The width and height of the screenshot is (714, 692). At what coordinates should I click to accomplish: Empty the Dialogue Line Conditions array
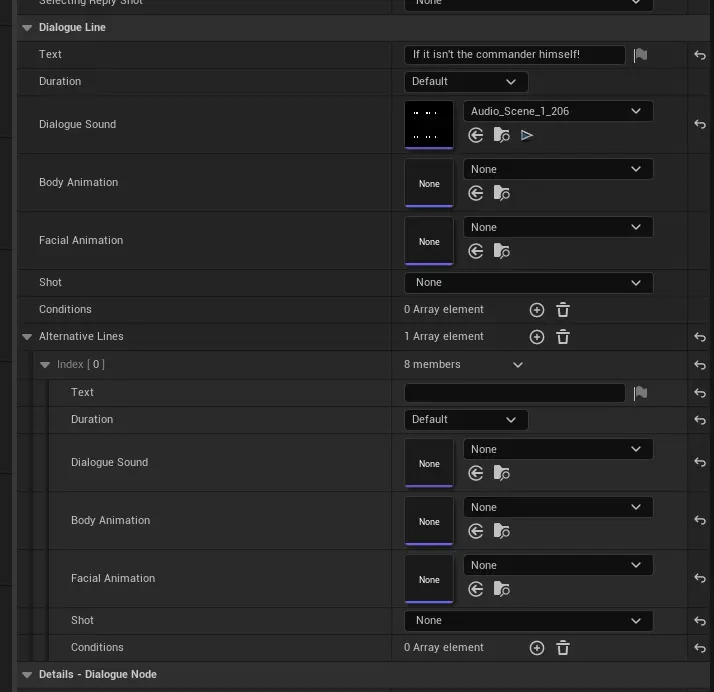click(563, 310)
